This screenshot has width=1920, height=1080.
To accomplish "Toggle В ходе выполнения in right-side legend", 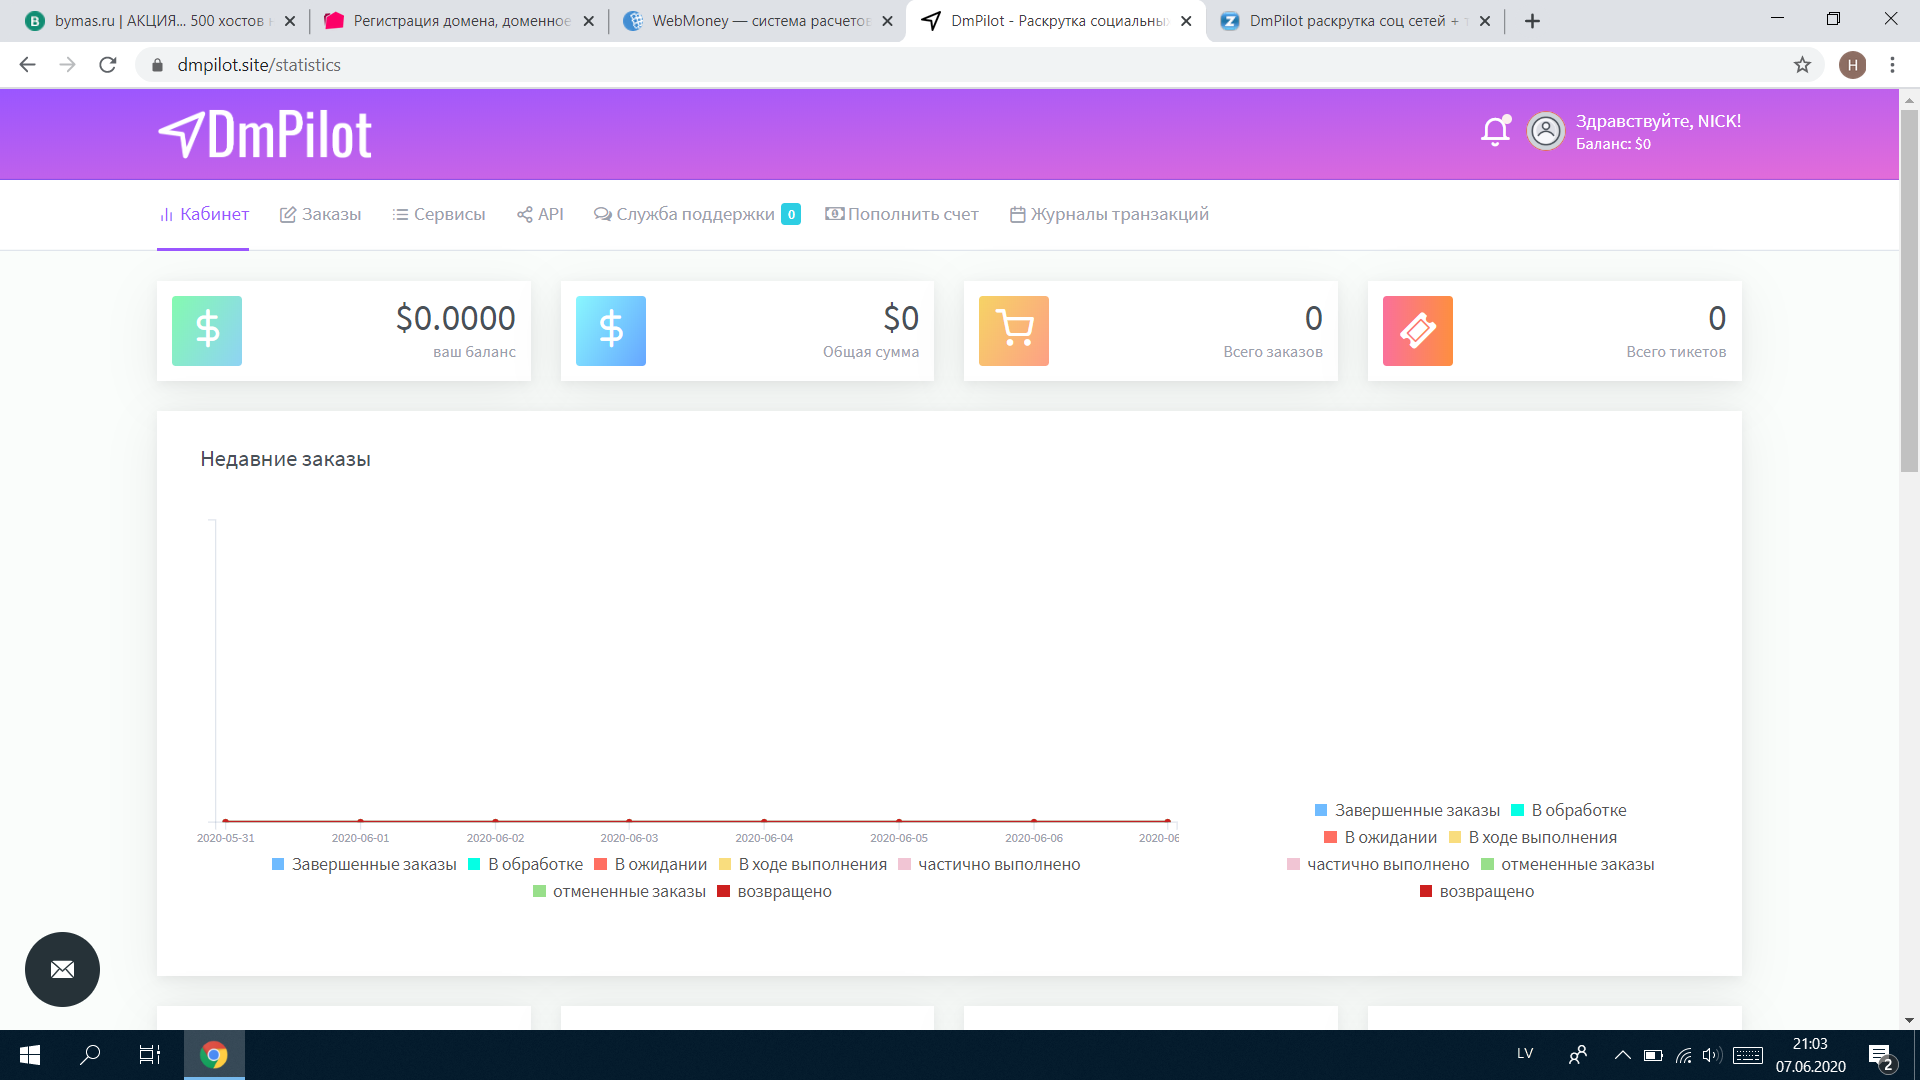I will pos(1533,837).
